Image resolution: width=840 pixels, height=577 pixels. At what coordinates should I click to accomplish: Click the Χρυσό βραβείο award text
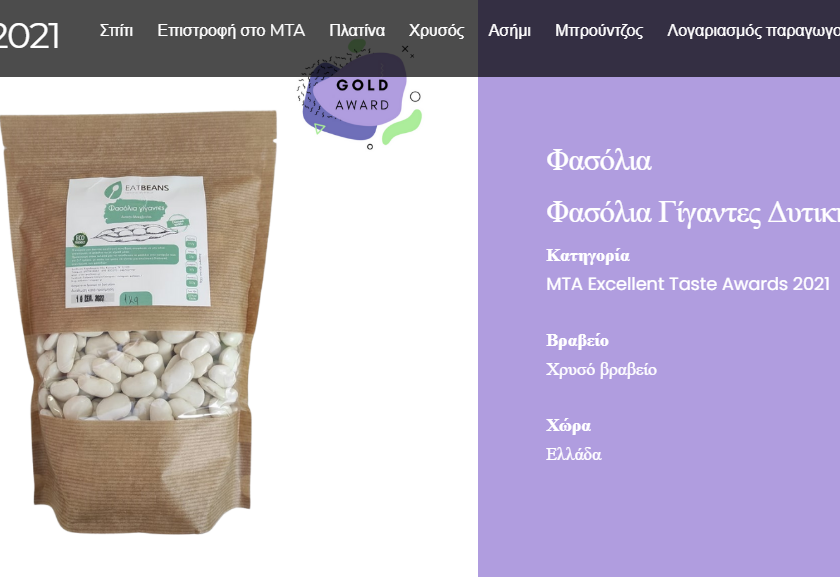601,369
